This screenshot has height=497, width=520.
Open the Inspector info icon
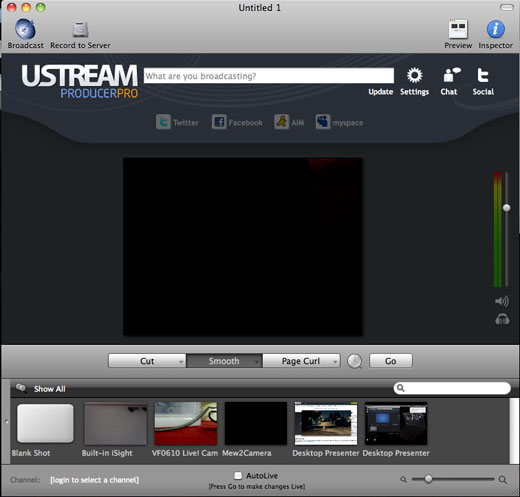(x=496, y=29)
